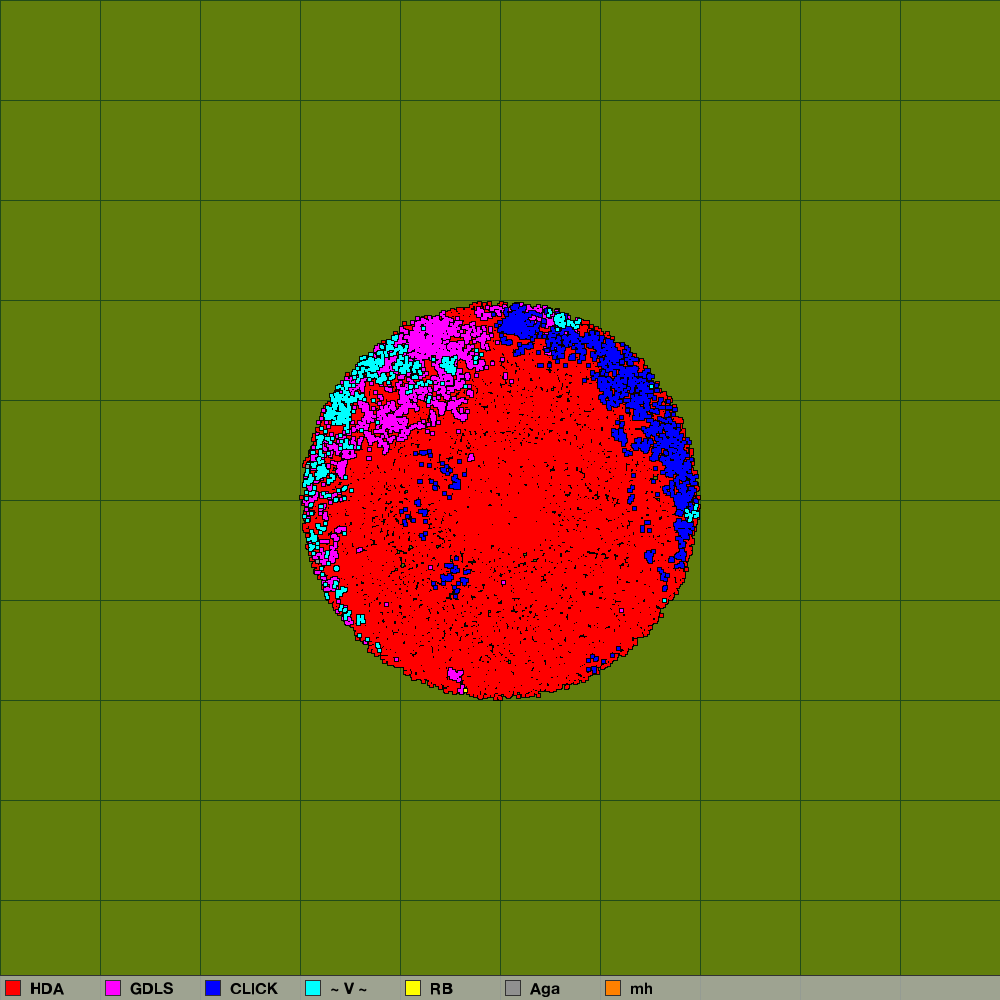Click the gray Aga legend swatch
1000x1000 pixels.
[513, 988]
